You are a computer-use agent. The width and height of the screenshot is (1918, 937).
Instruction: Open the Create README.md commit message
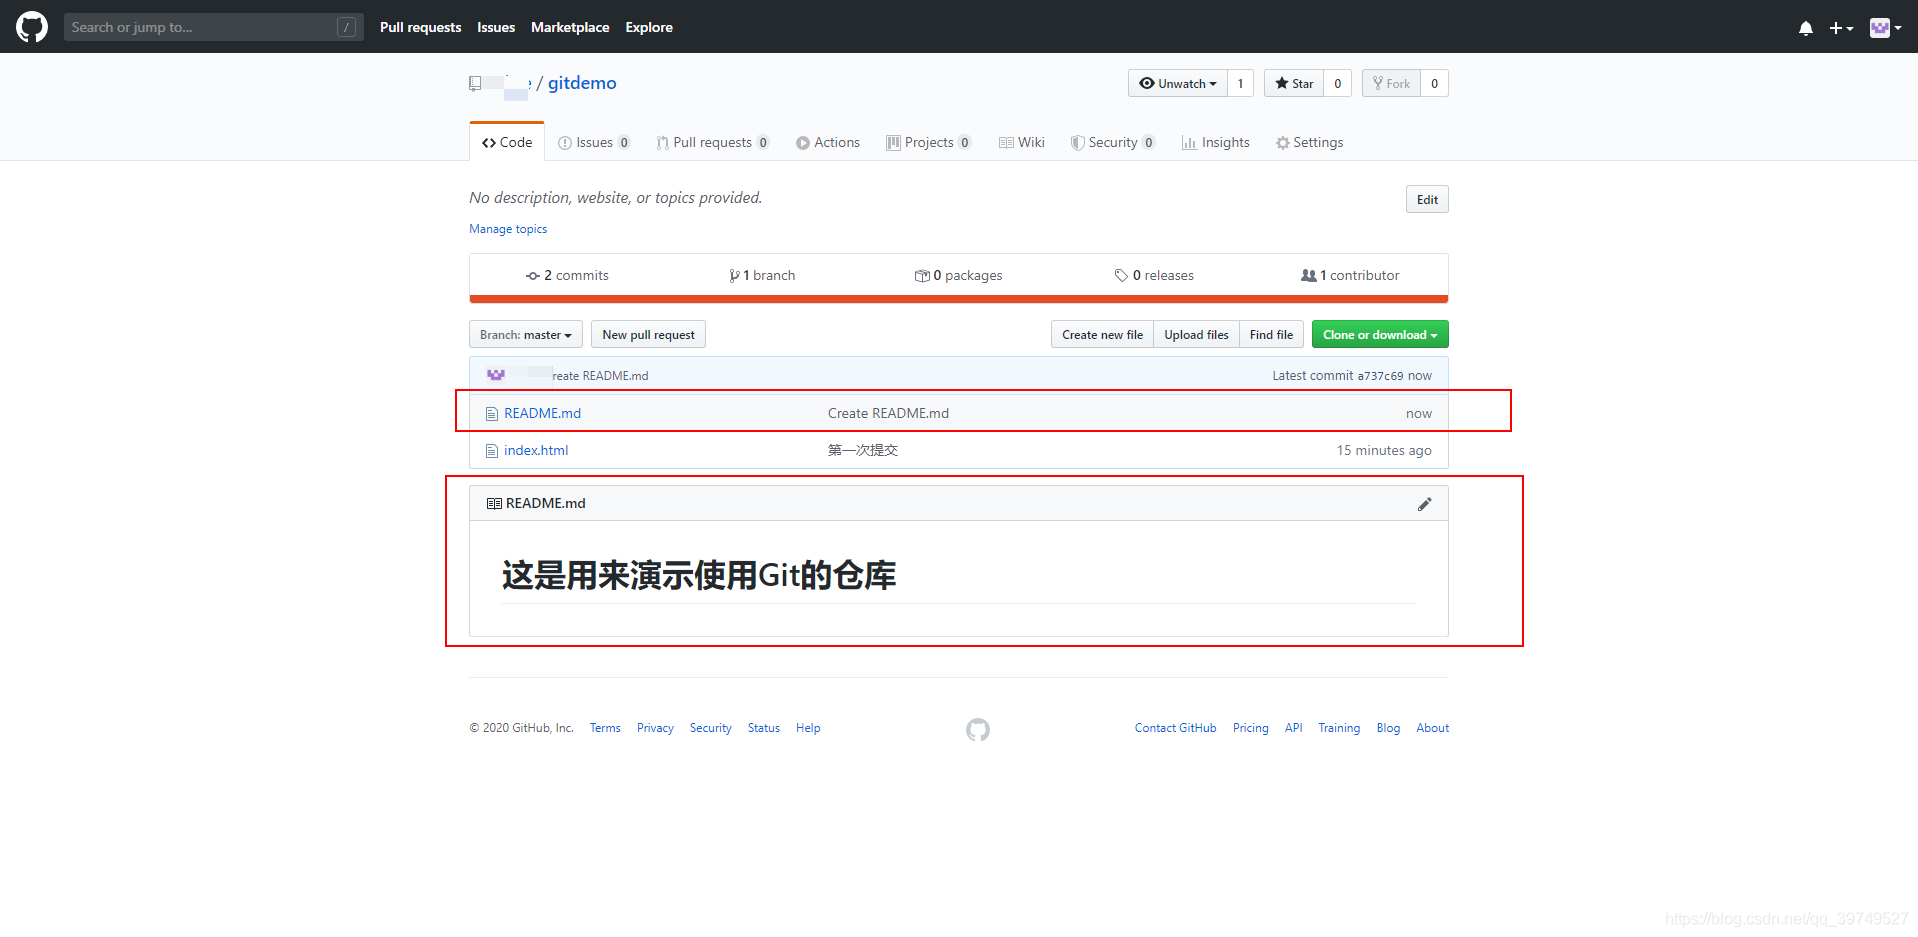pos(888,413)
